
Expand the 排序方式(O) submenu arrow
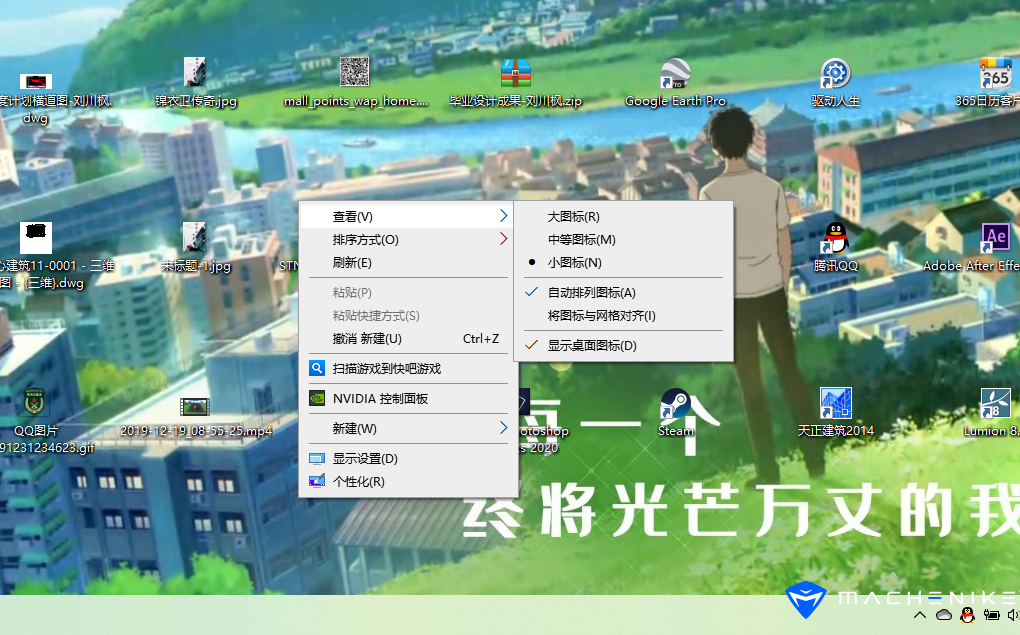(503, 239)
